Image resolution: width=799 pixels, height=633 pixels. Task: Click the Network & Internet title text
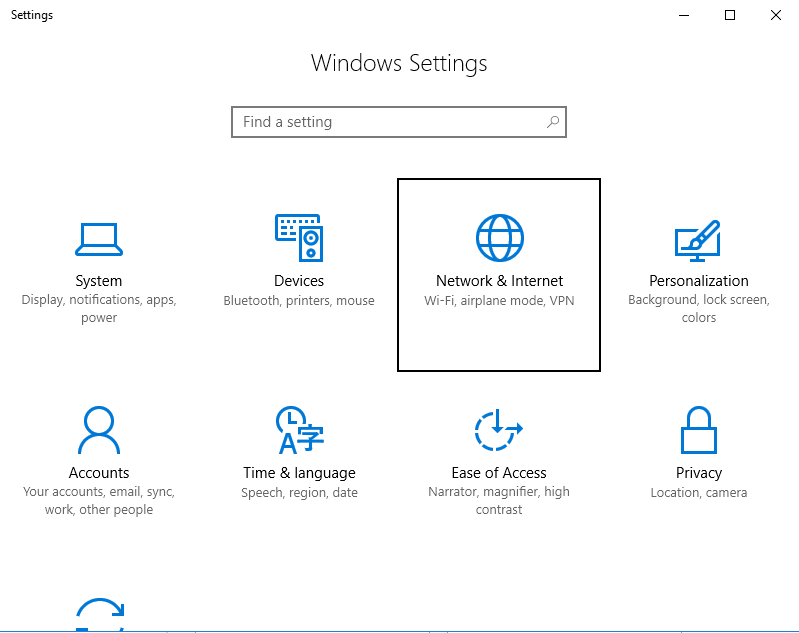click(x=499, y=281)
